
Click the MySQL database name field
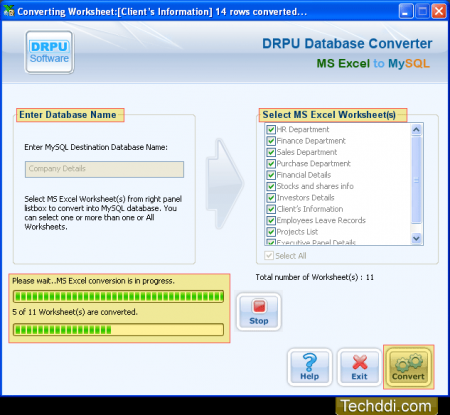point(104,169)
